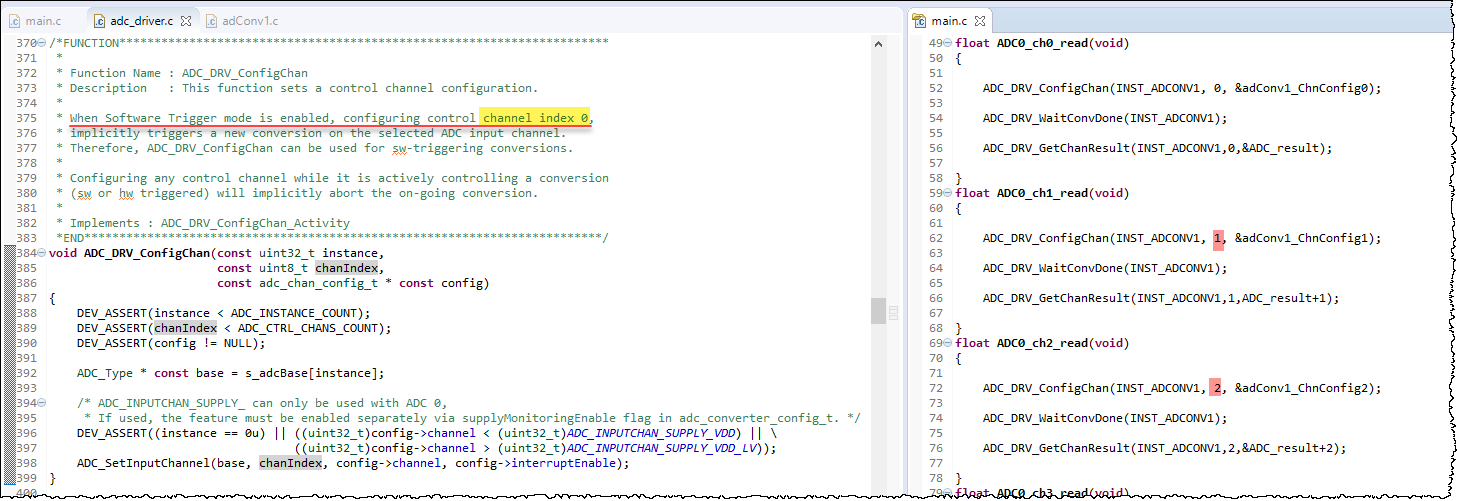Click 'ADC_INPUTCHAN_SUPPLY_VDD' on line 396
The image size is (1457, 501).
pyautogui.click(x=650, y=433)
